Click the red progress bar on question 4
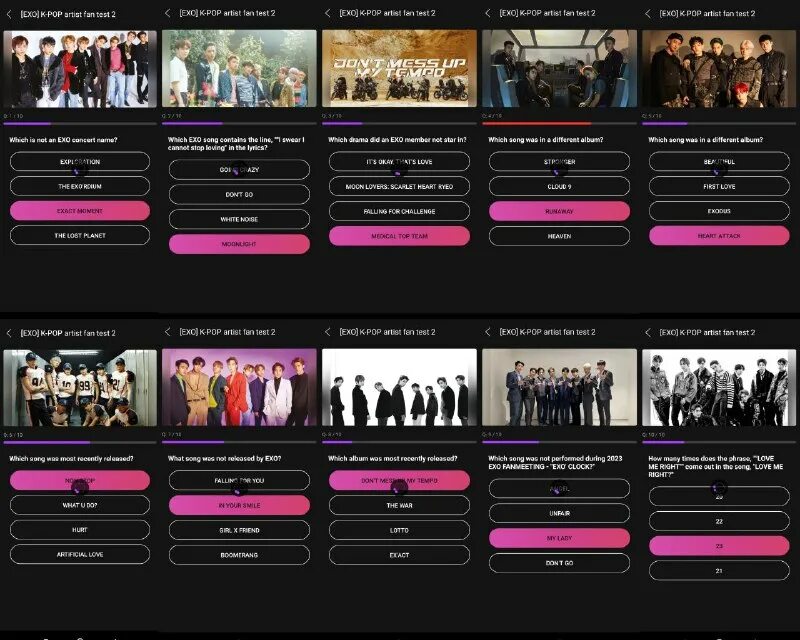Image resolution: width=800 pixels, height=640 pixels. pyautogui.click(x=537, y=124)
